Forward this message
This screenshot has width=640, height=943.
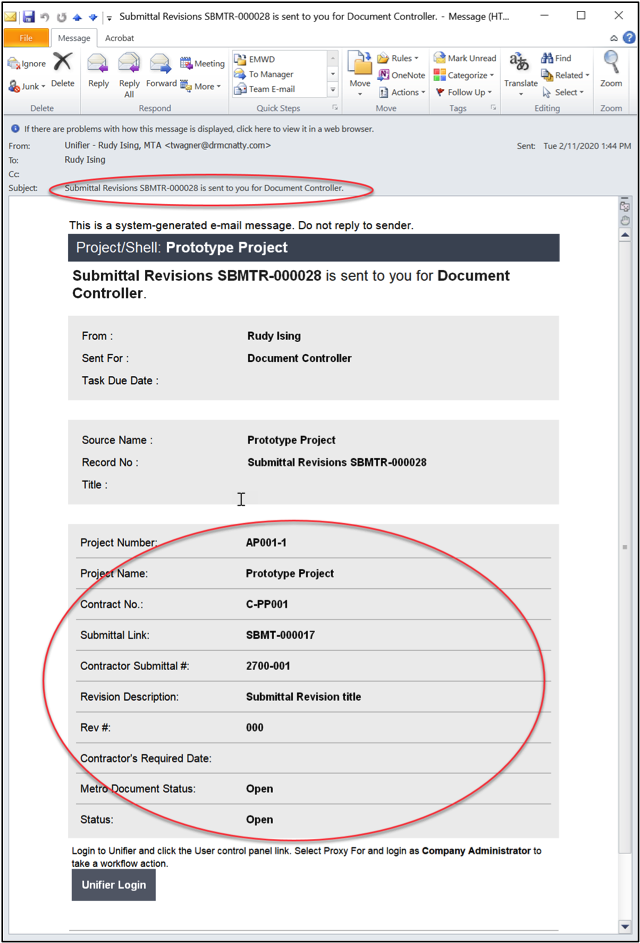[161, 70]
